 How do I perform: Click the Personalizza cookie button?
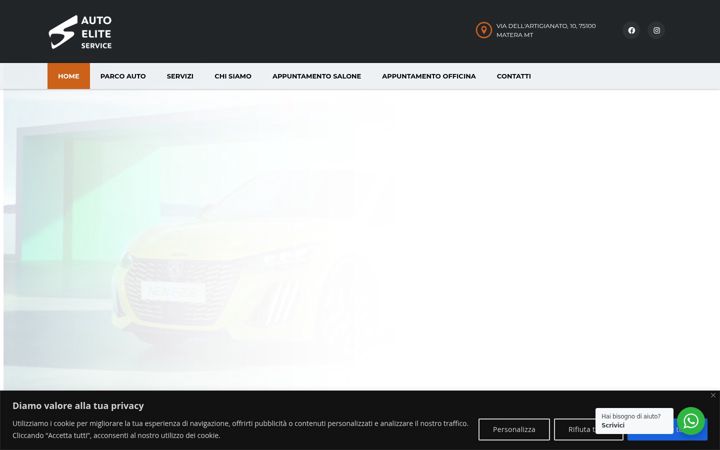point(514,429)
